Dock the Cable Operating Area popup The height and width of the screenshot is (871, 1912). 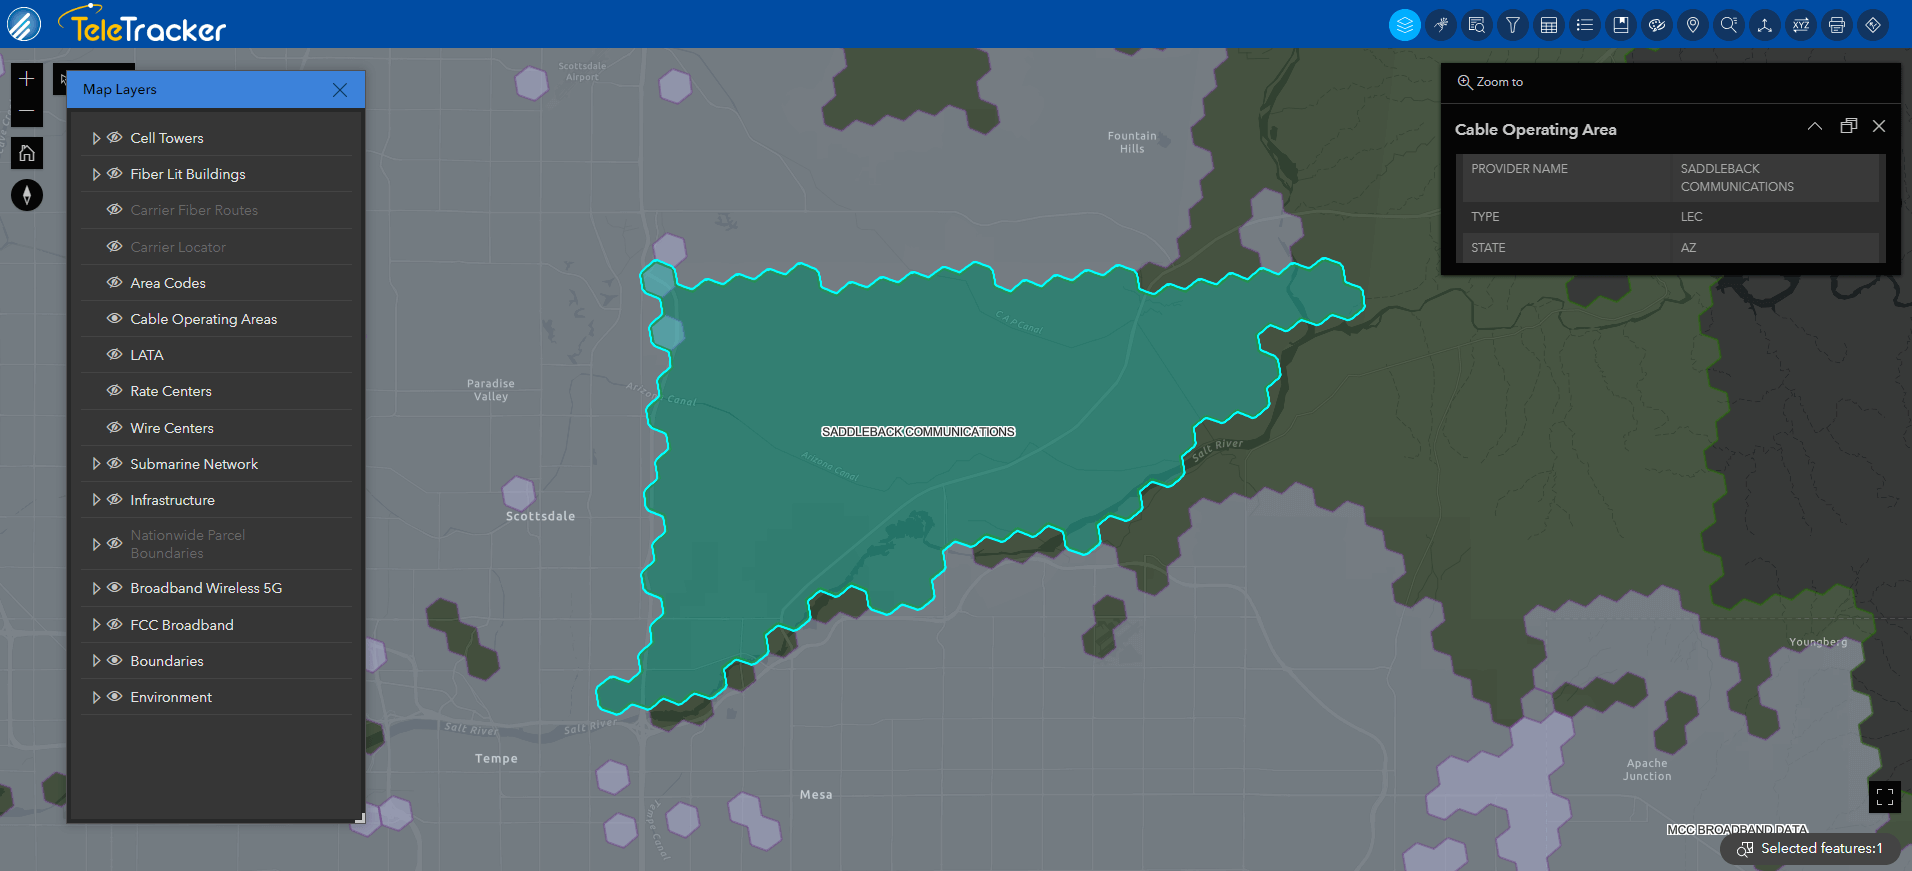[x=1849, y=126]
